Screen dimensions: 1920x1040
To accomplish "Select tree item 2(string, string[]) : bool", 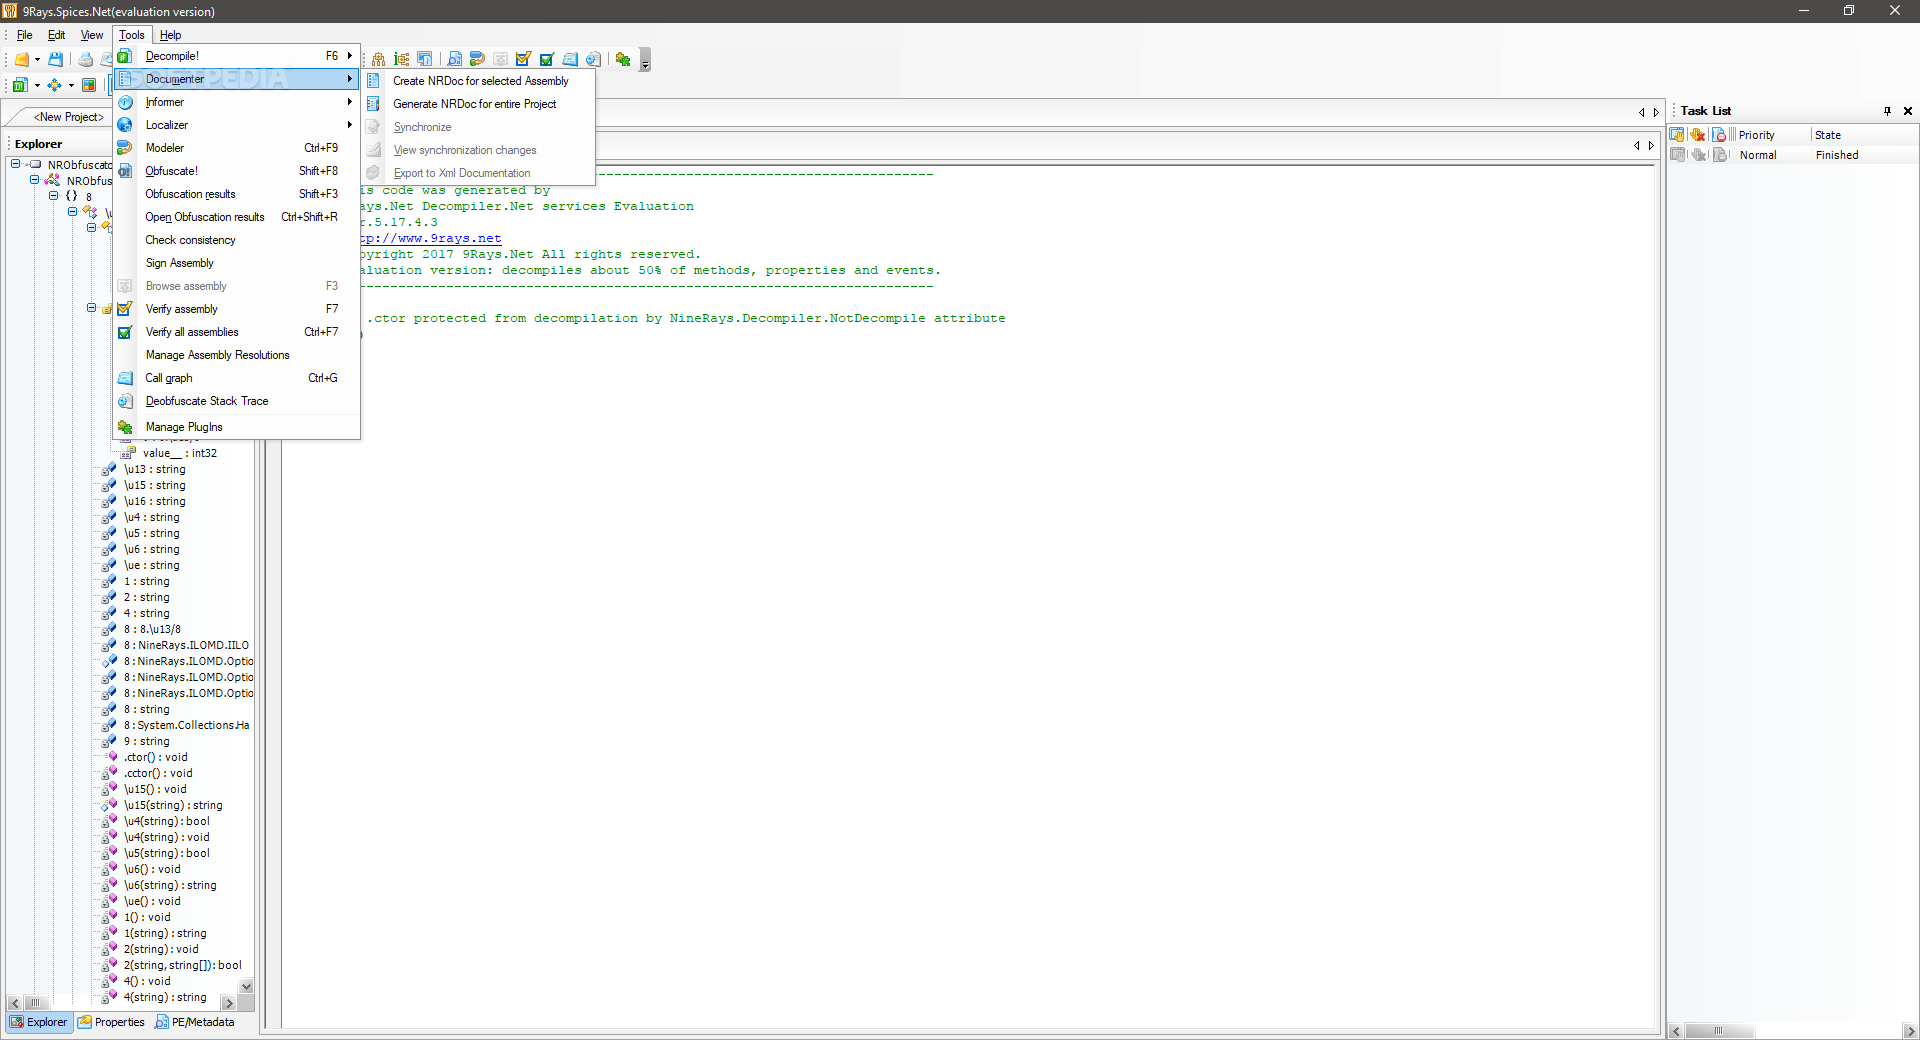I will pos(183,965).
